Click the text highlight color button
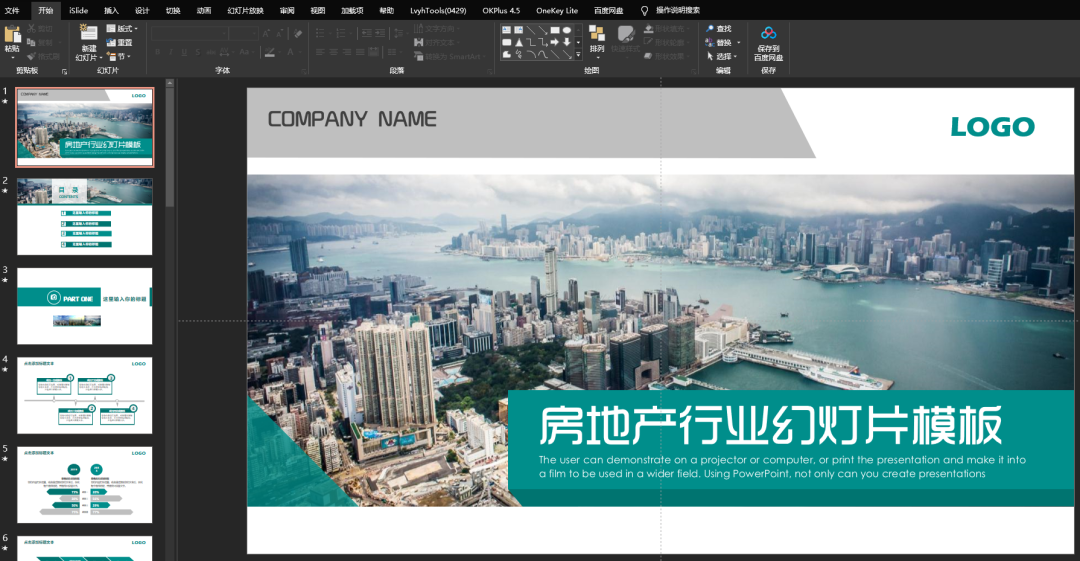Viewport: 1080px width, 561px height. pyautogui.click(x=270, y=52)
